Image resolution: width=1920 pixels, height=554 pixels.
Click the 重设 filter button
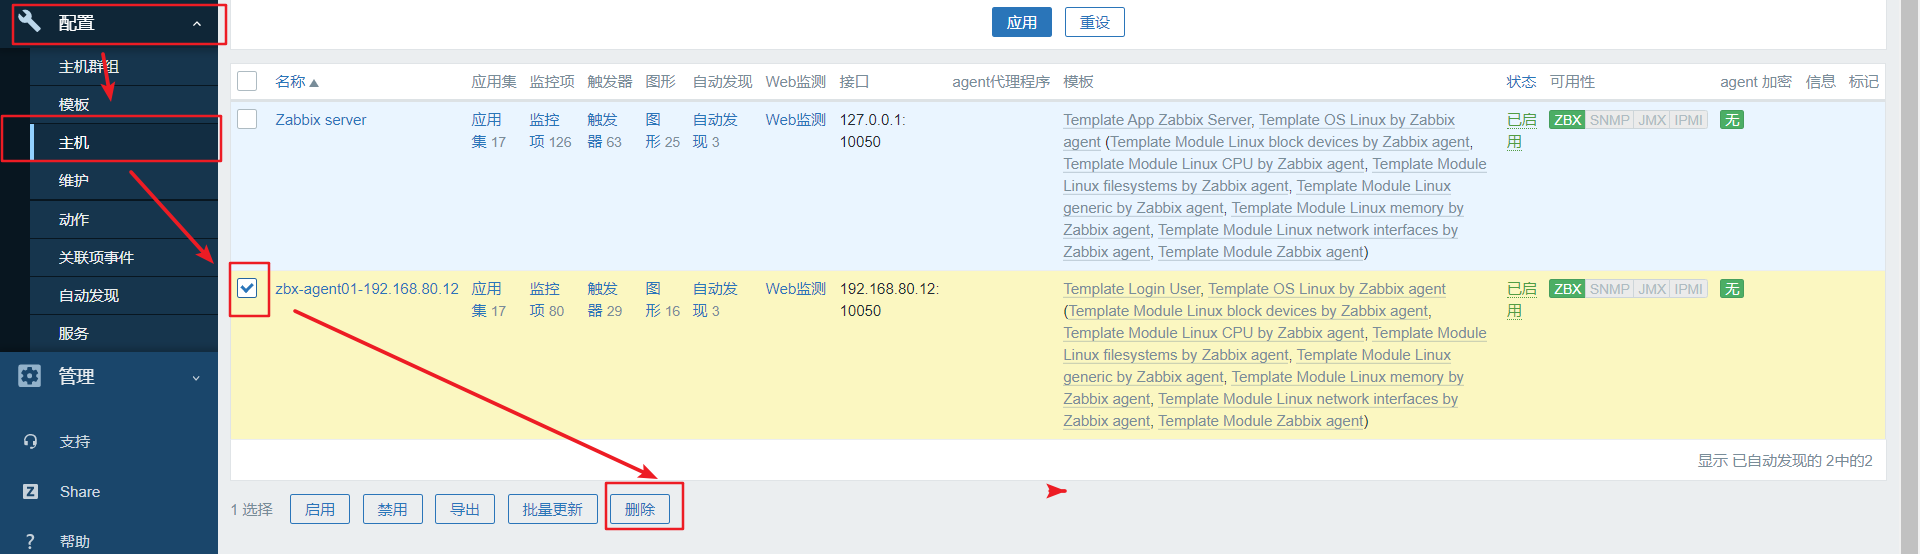click(1094, 22)
